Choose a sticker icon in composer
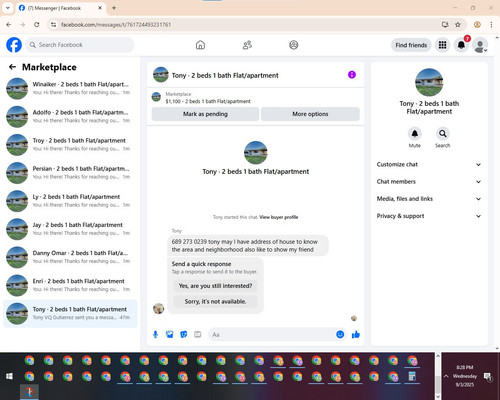The height and width of the screenshot is (400, 500). tap(183, 334)
